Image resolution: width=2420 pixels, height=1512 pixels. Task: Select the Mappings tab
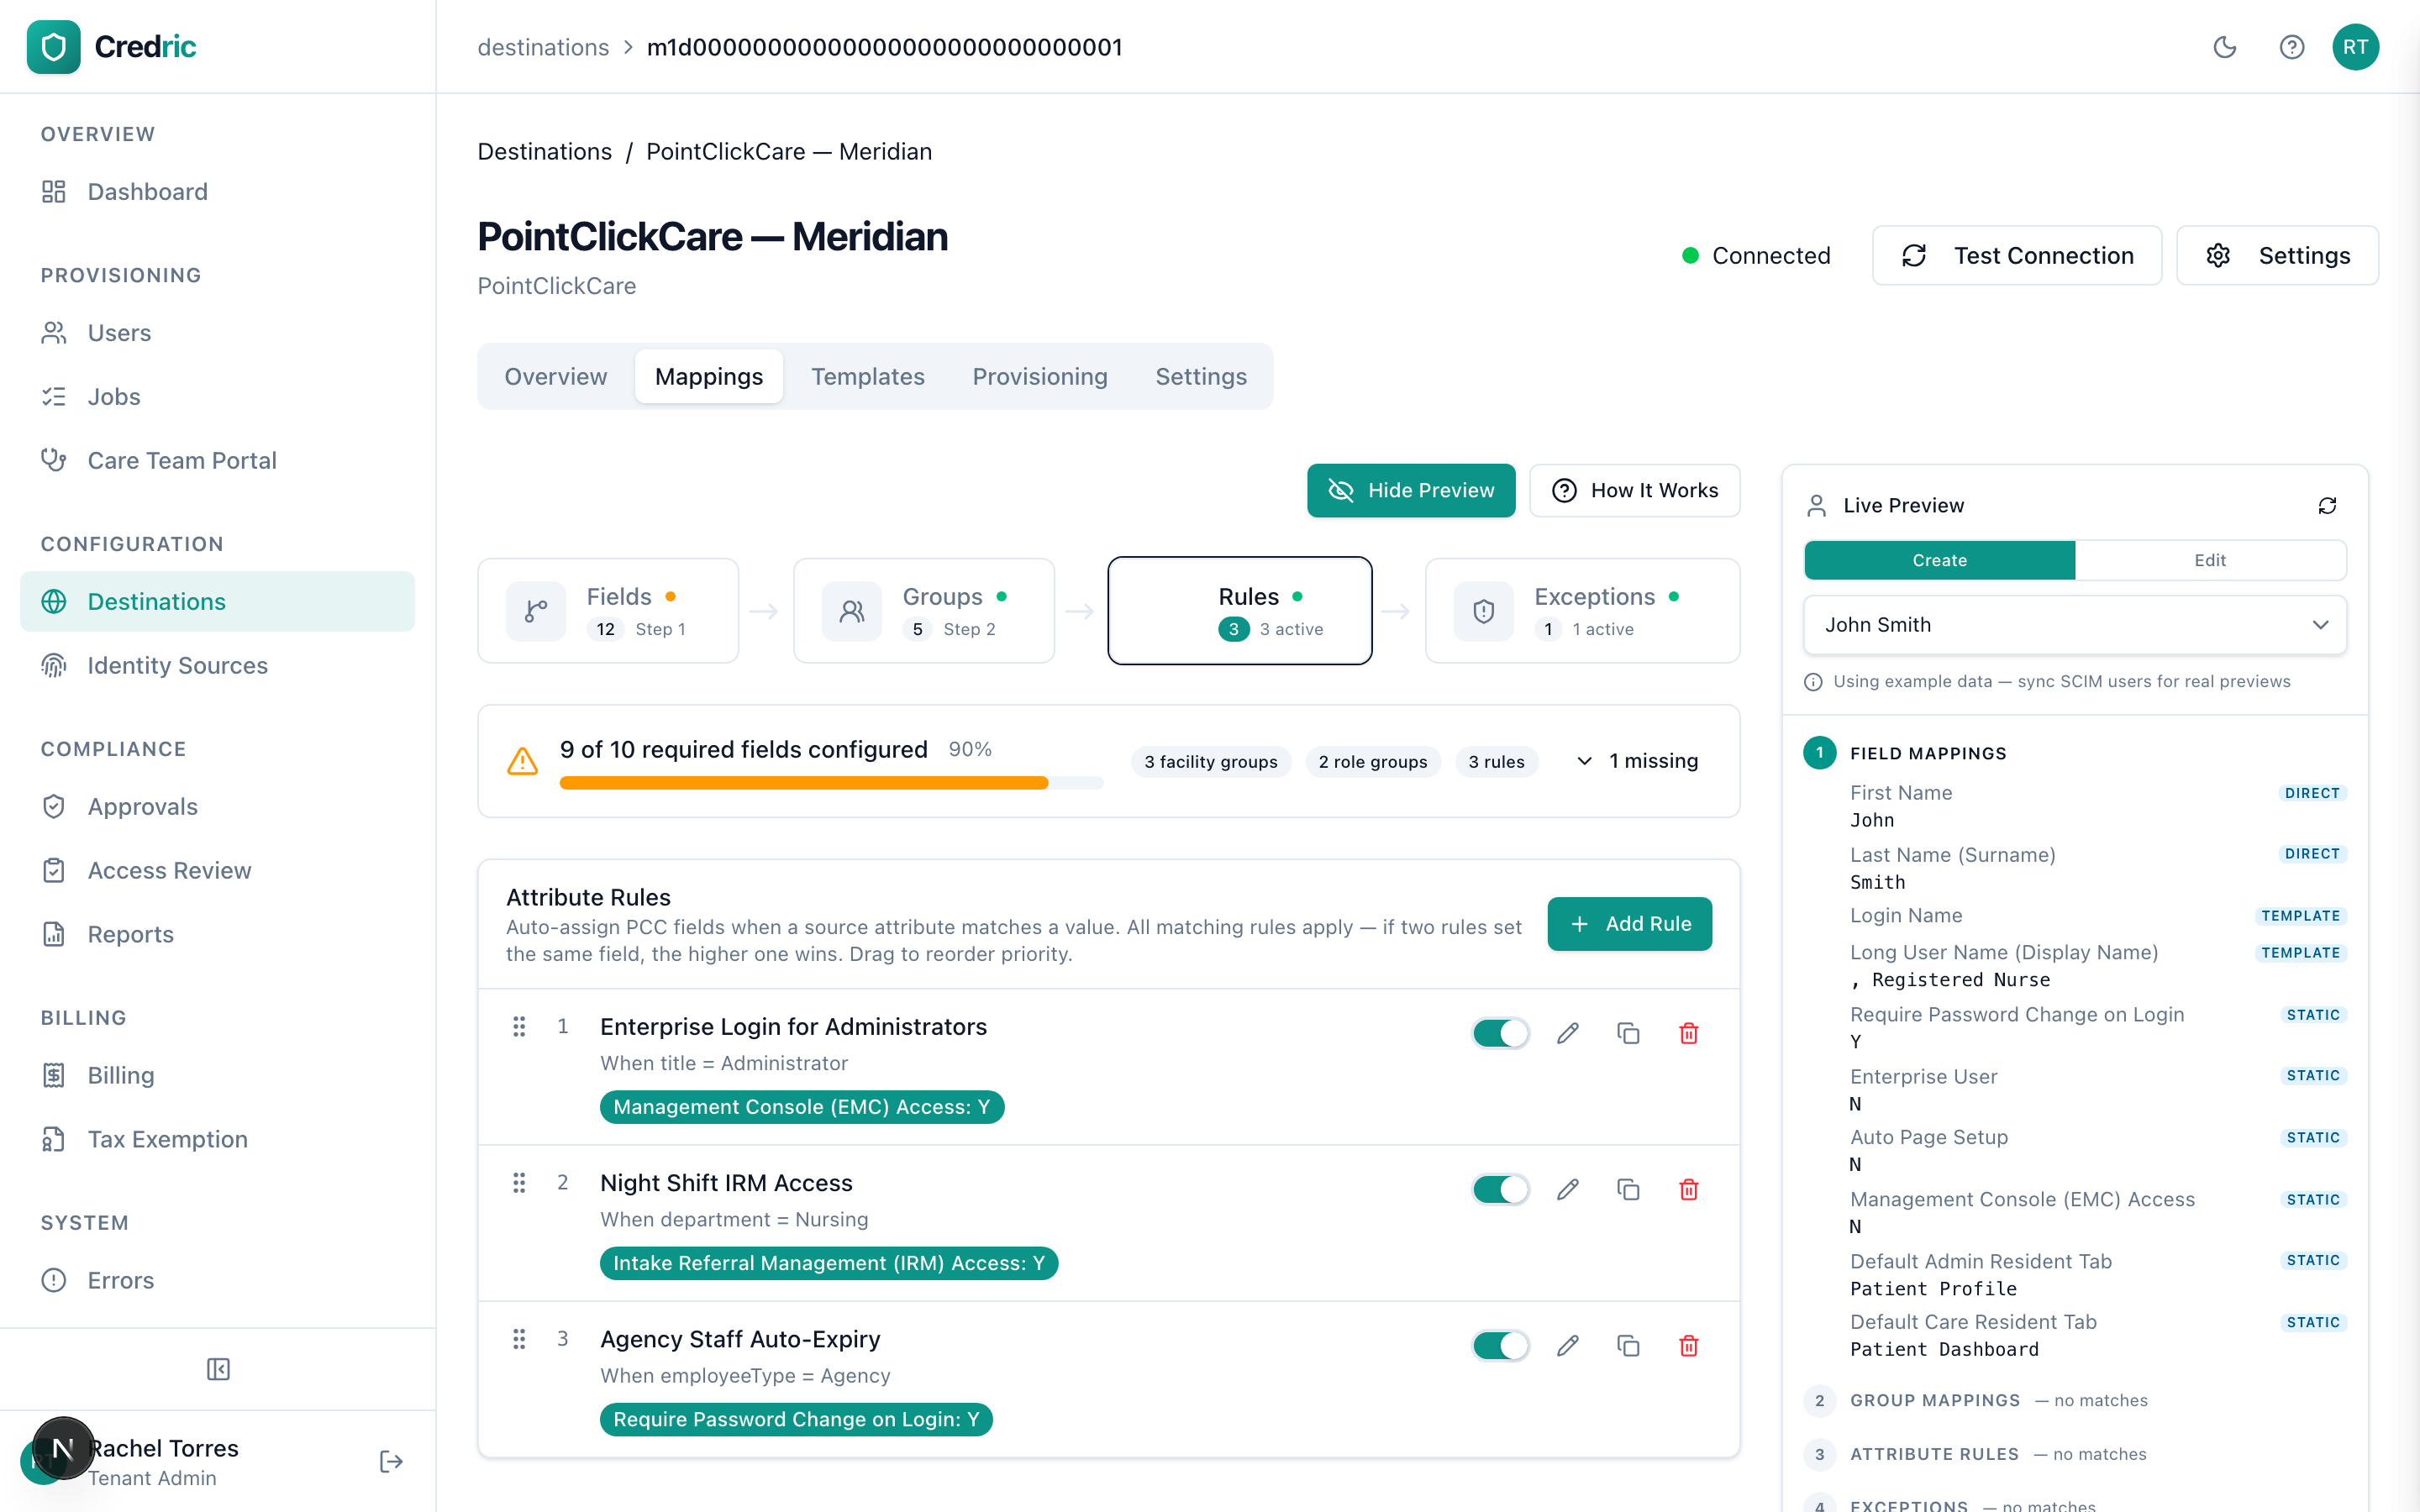tap(708, 376)
